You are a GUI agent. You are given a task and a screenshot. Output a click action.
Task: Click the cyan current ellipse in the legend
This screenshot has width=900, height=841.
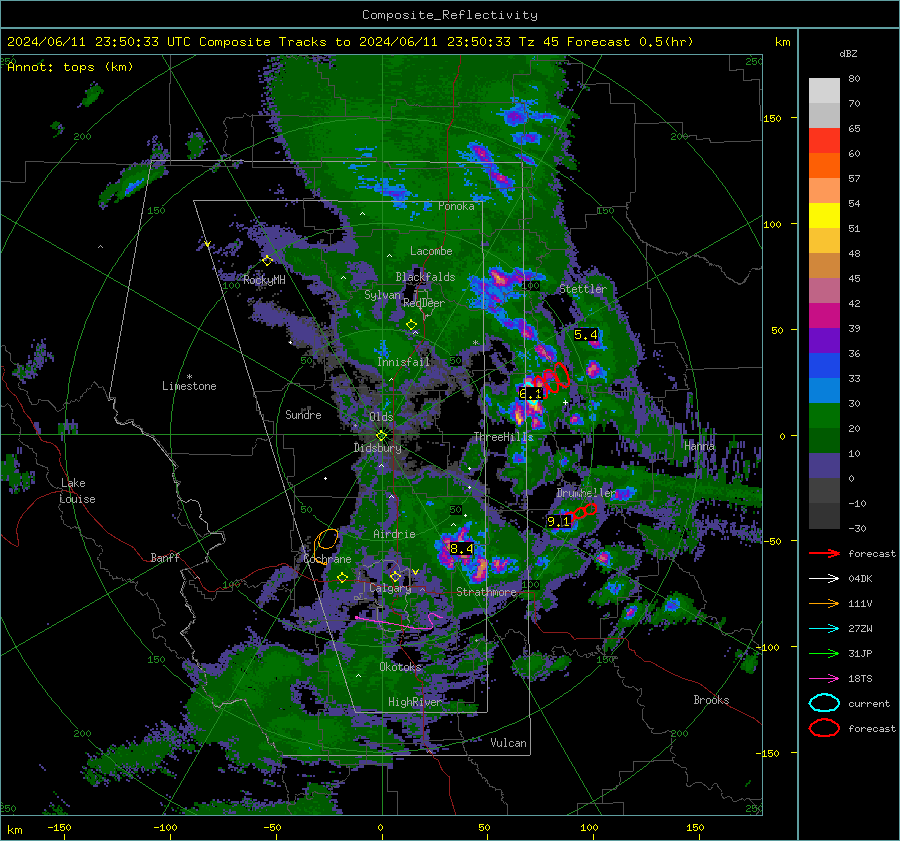tap(824, 703)
